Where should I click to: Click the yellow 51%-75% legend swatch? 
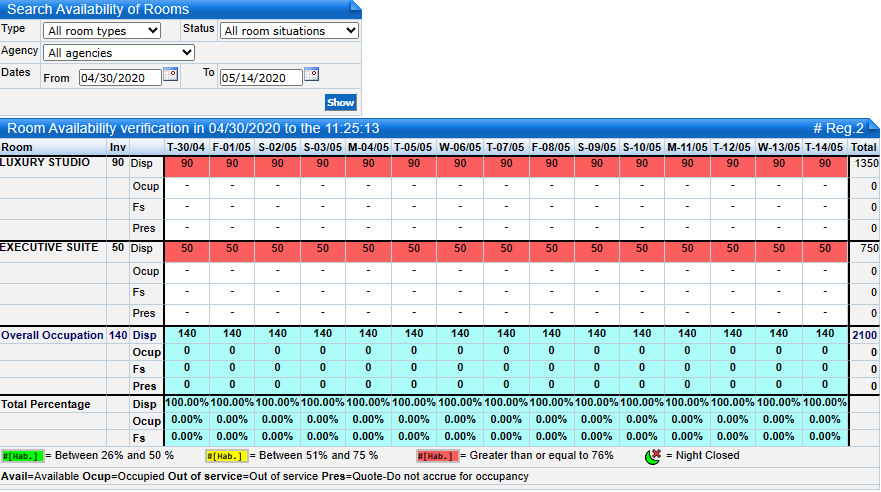[x=226, y=456]
